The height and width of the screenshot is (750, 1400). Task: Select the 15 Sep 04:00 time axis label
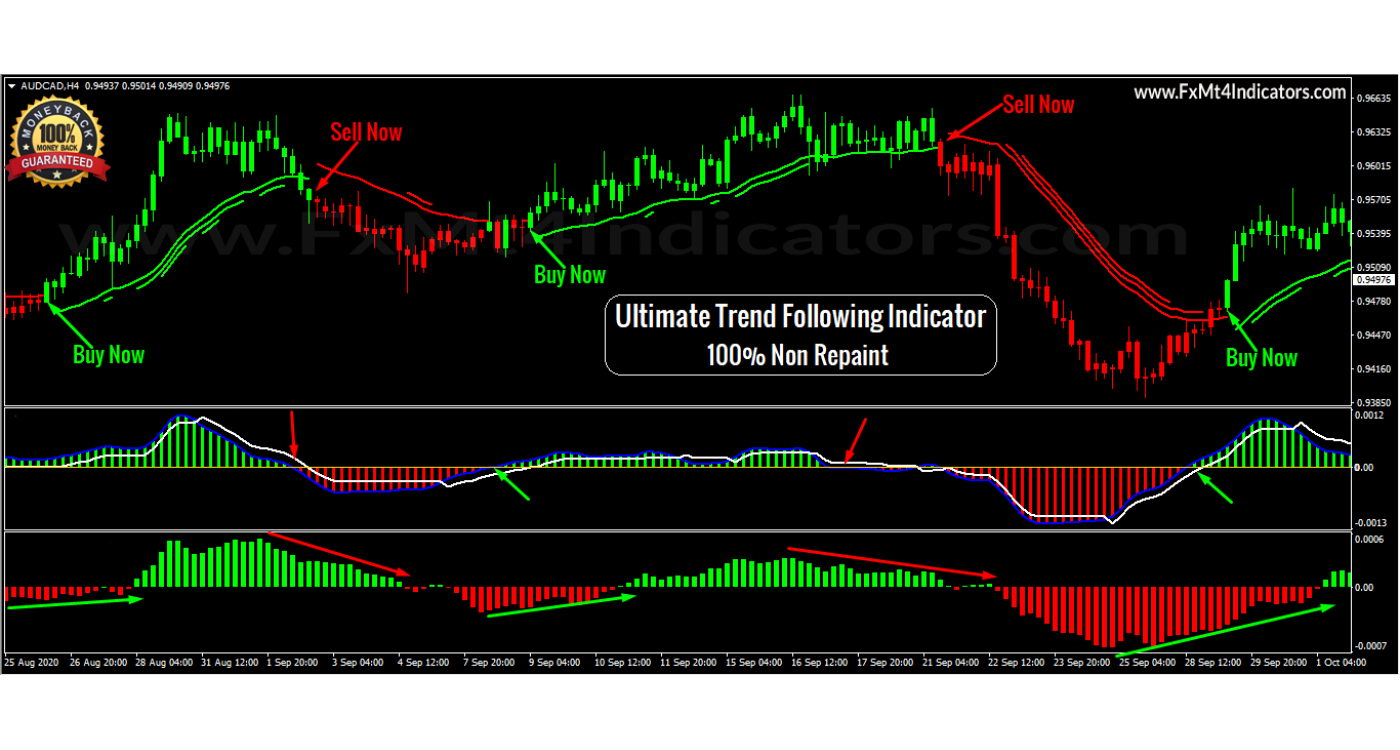click(x=755, y=662)
